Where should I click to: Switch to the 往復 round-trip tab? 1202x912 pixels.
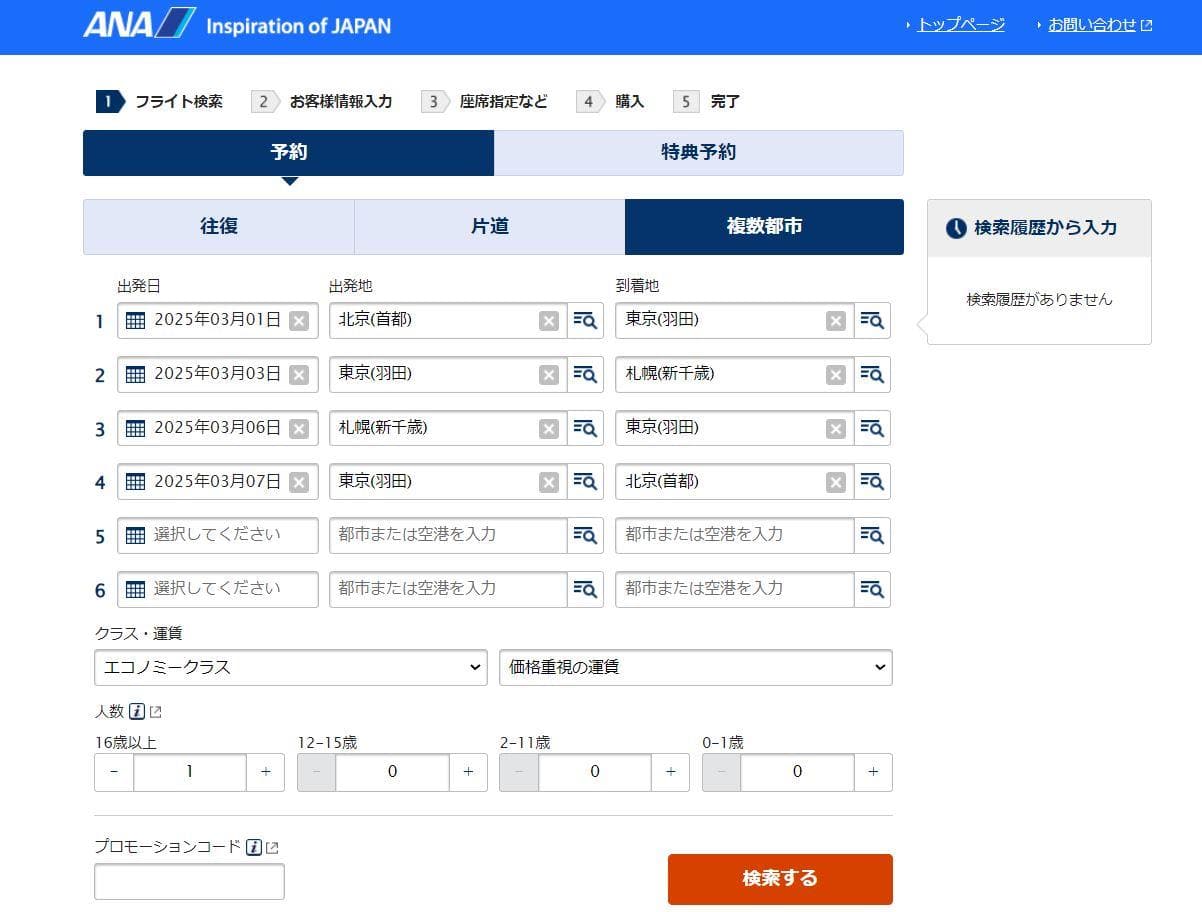(219, 227)
